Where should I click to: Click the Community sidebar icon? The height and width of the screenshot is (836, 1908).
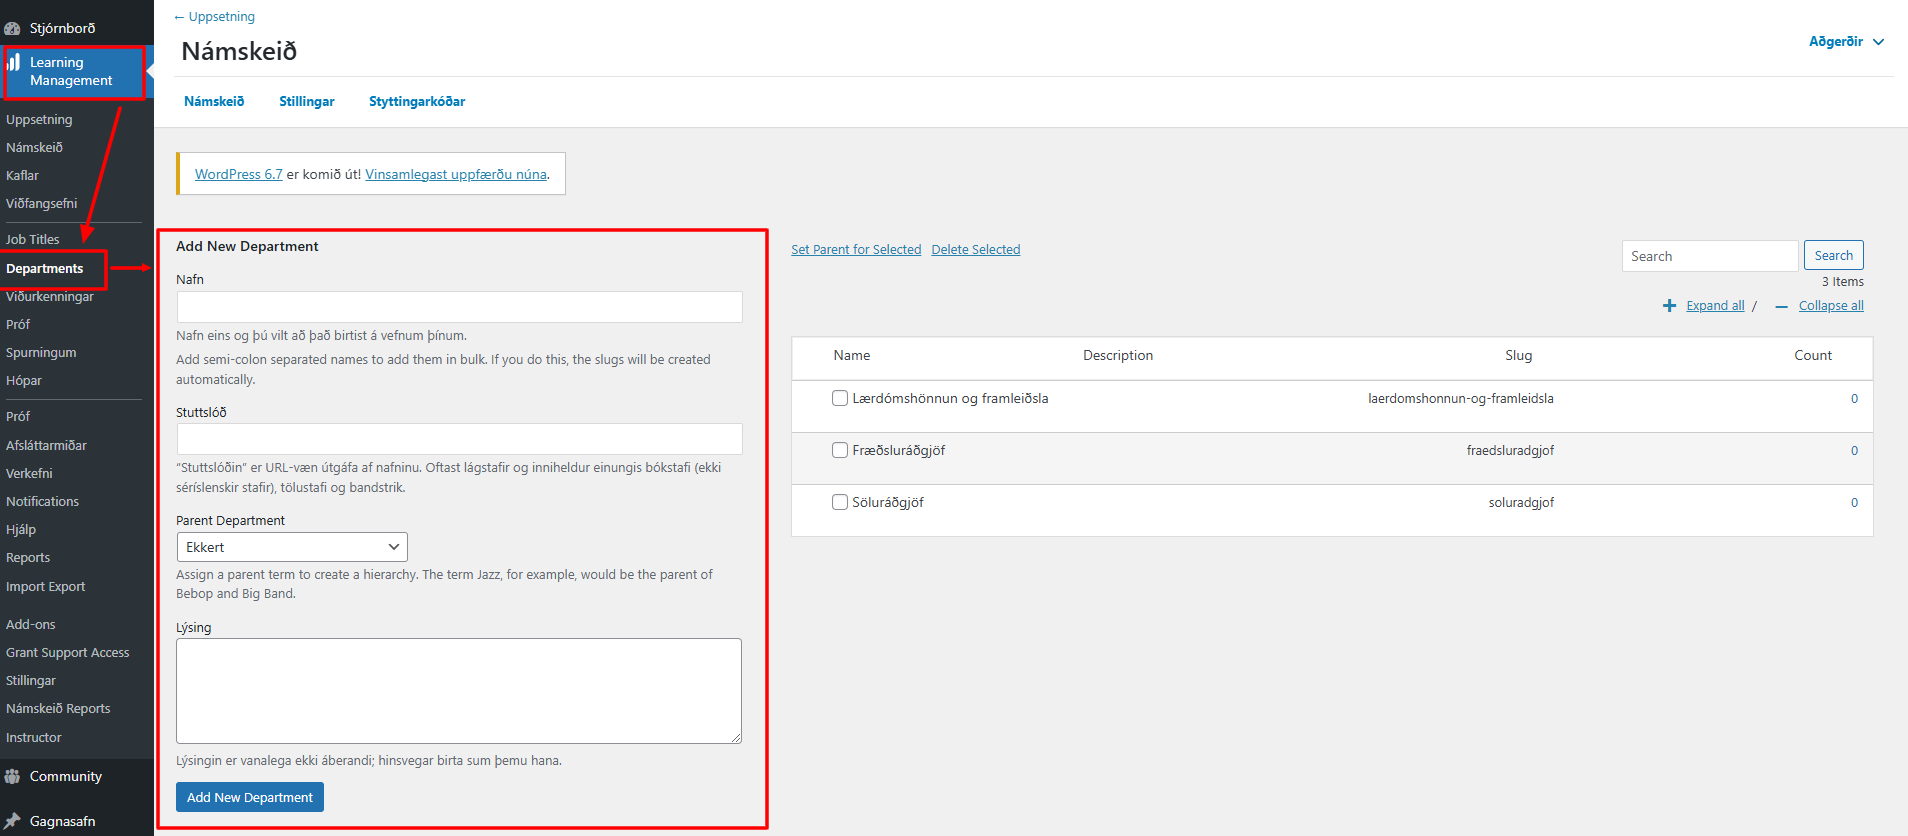[x=13, y=777]
